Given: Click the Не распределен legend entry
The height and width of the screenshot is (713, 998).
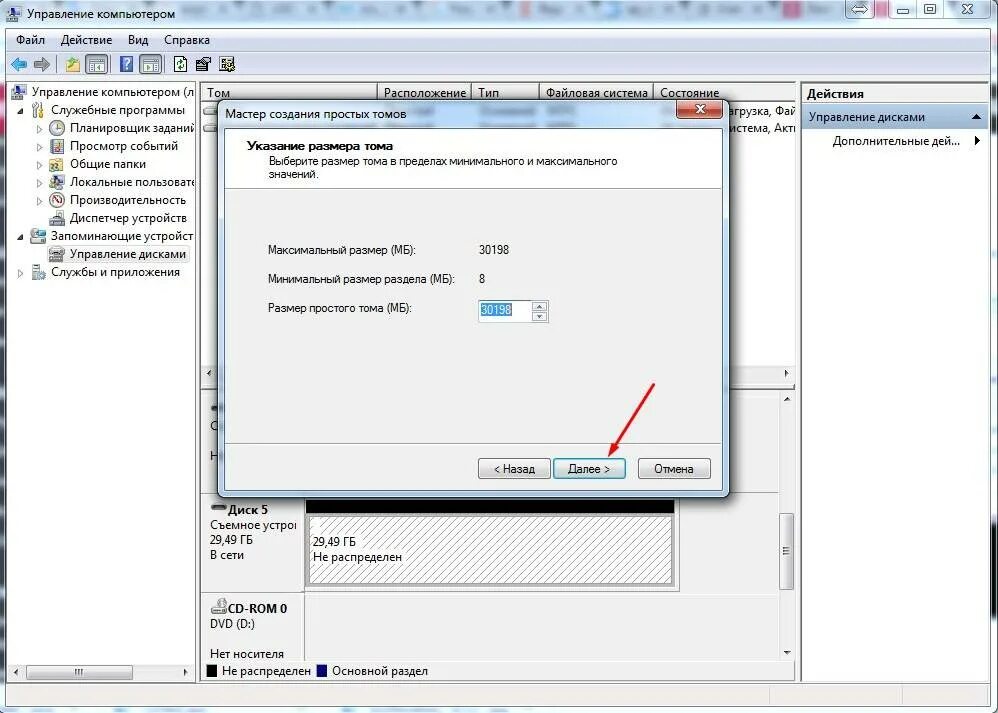Looking at the screenshot, I should pos(259,671).
